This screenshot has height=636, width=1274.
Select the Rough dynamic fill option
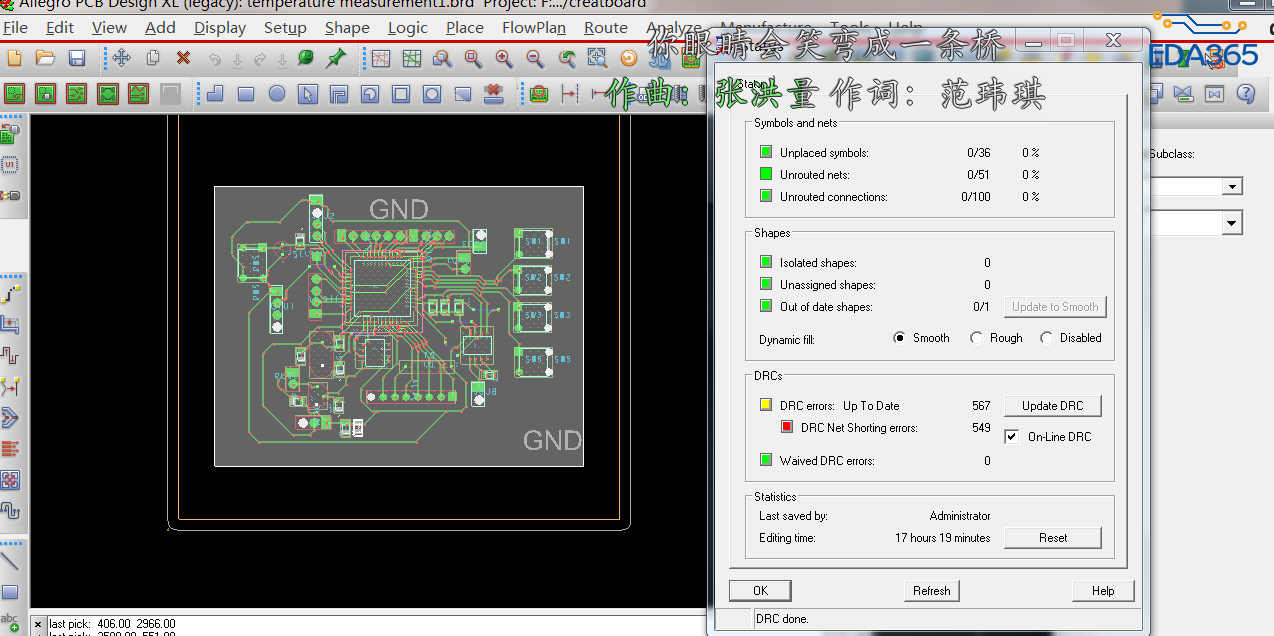point(976,338)
